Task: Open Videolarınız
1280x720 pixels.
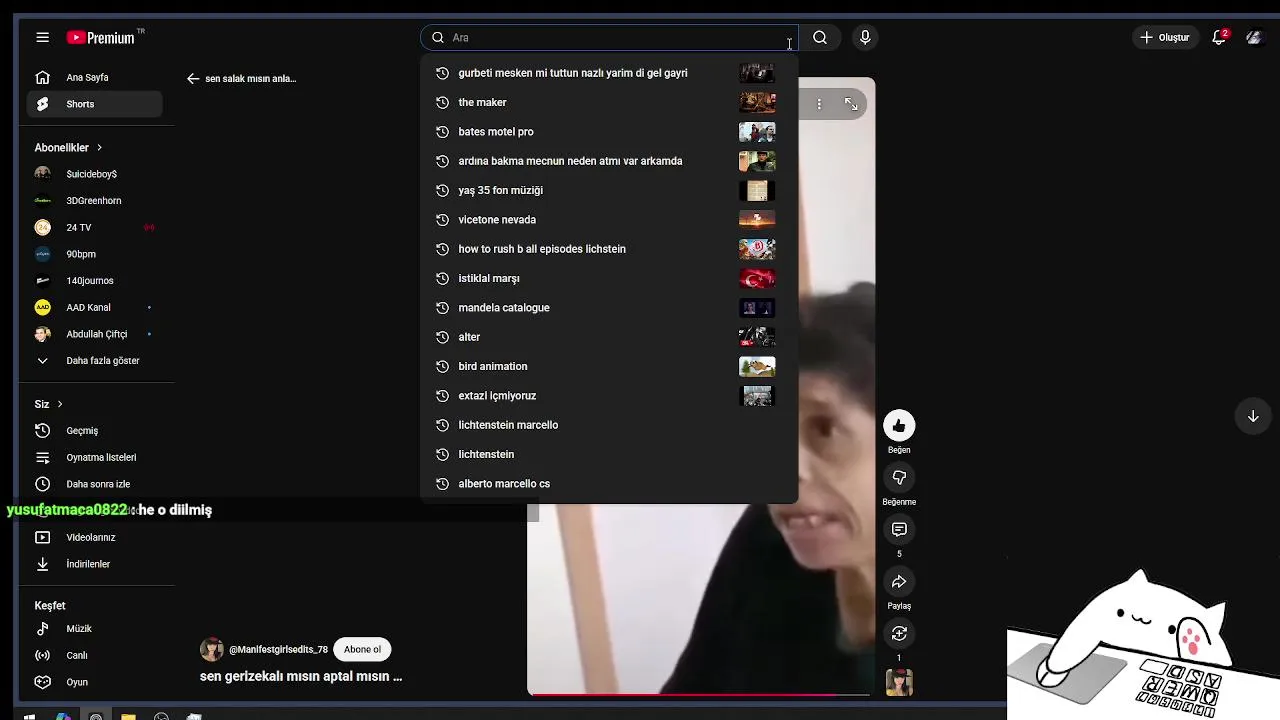Action: (95, 537)
